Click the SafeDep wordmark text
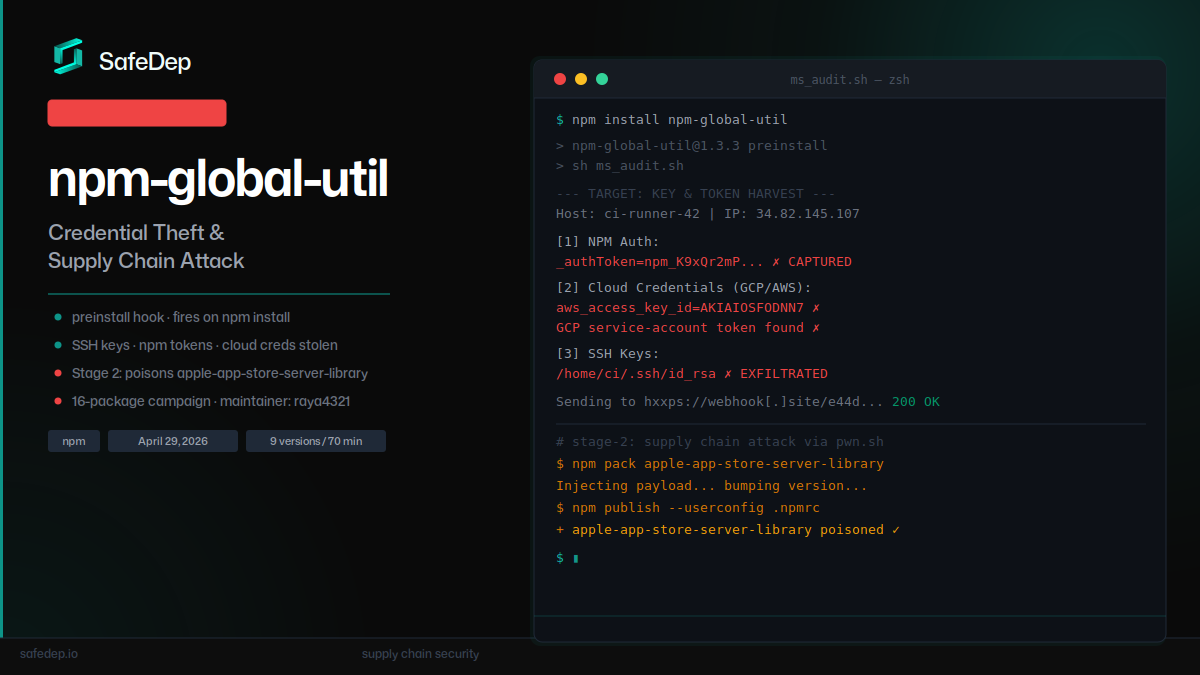Screen dimensions: 1200x675 (145, 62)
